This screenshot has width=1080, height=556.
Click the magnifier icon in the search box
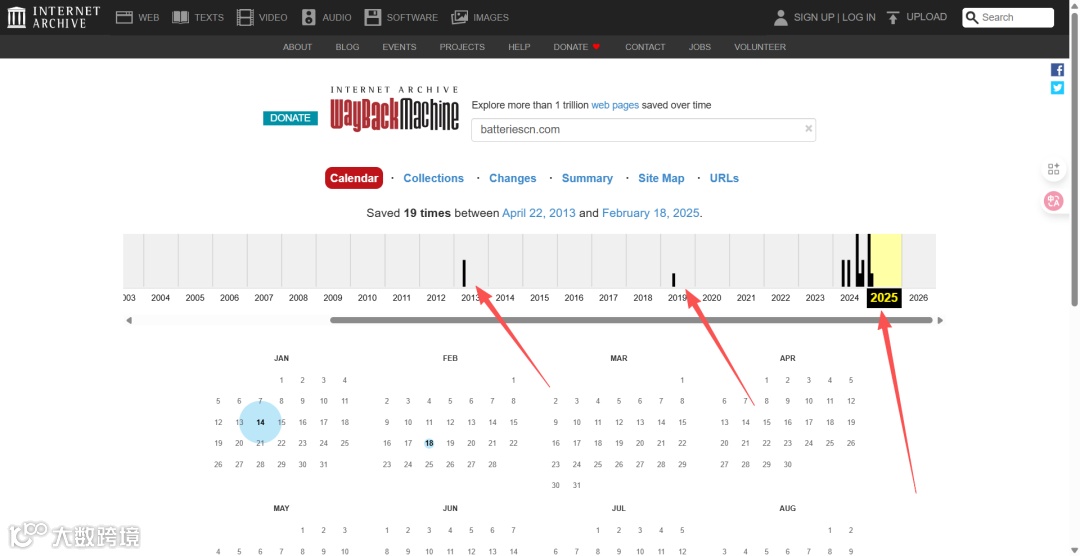tap(973, 17)
